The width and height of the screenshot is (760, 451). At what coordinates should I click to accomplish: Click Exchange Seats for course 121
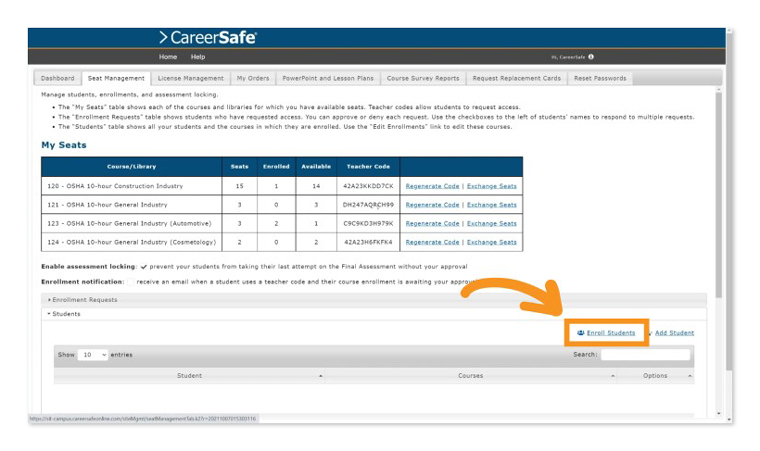[491, 205]
